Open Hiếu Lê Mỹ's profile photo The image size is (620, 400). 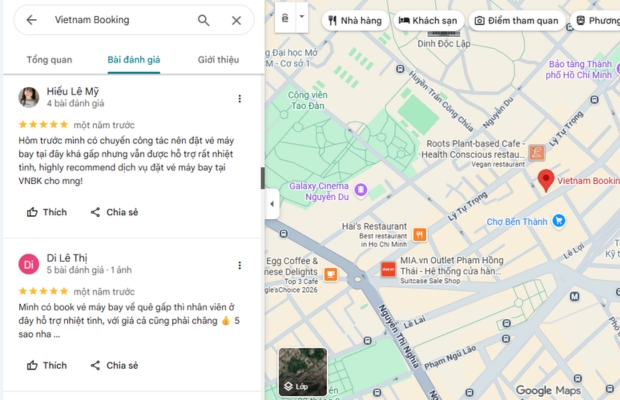coord(28,97)
